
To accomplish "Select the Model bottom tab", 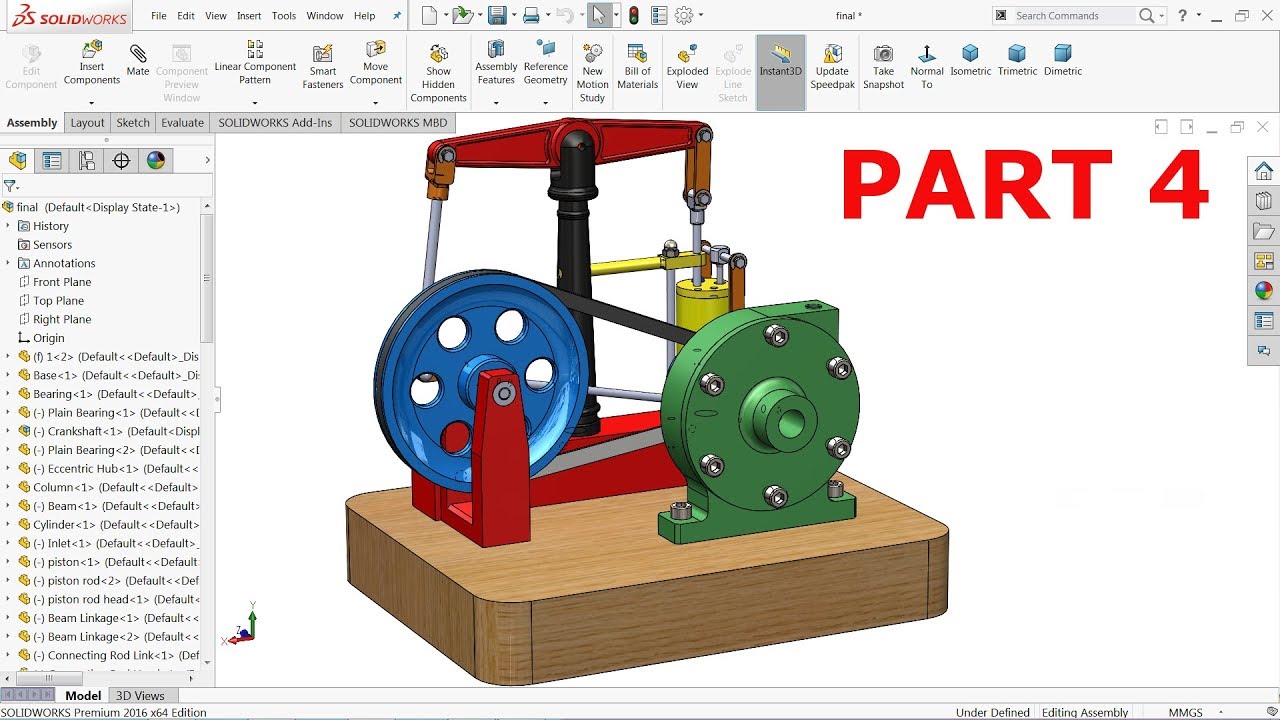I will click(x=83, y=696).
